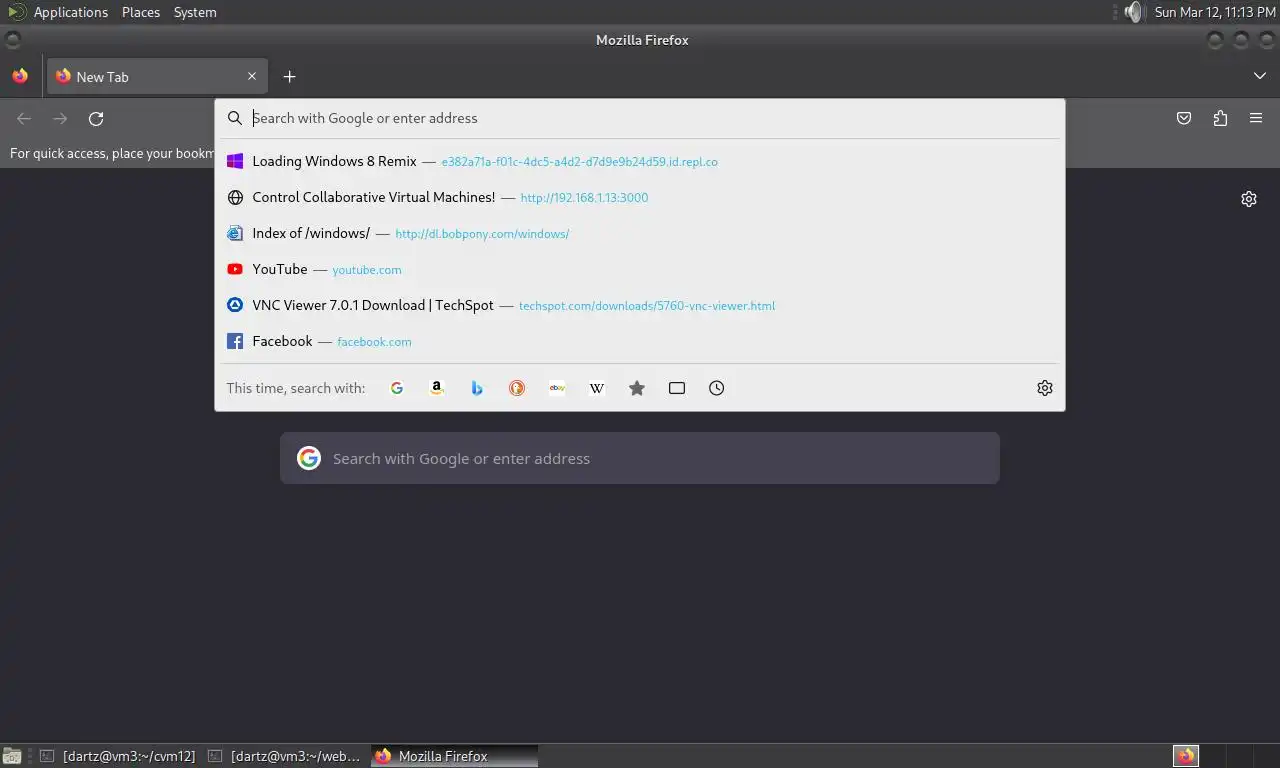The image size is (1280, 768).
Task: Open a new tab with plus button
Action: click(x=289, y=76)
